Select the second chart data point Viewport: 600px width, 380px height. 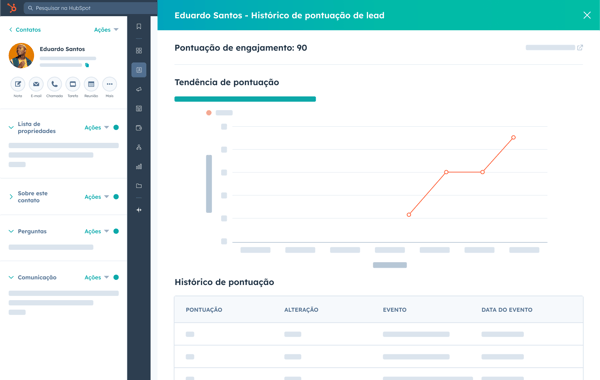click(x=446, y=172)
